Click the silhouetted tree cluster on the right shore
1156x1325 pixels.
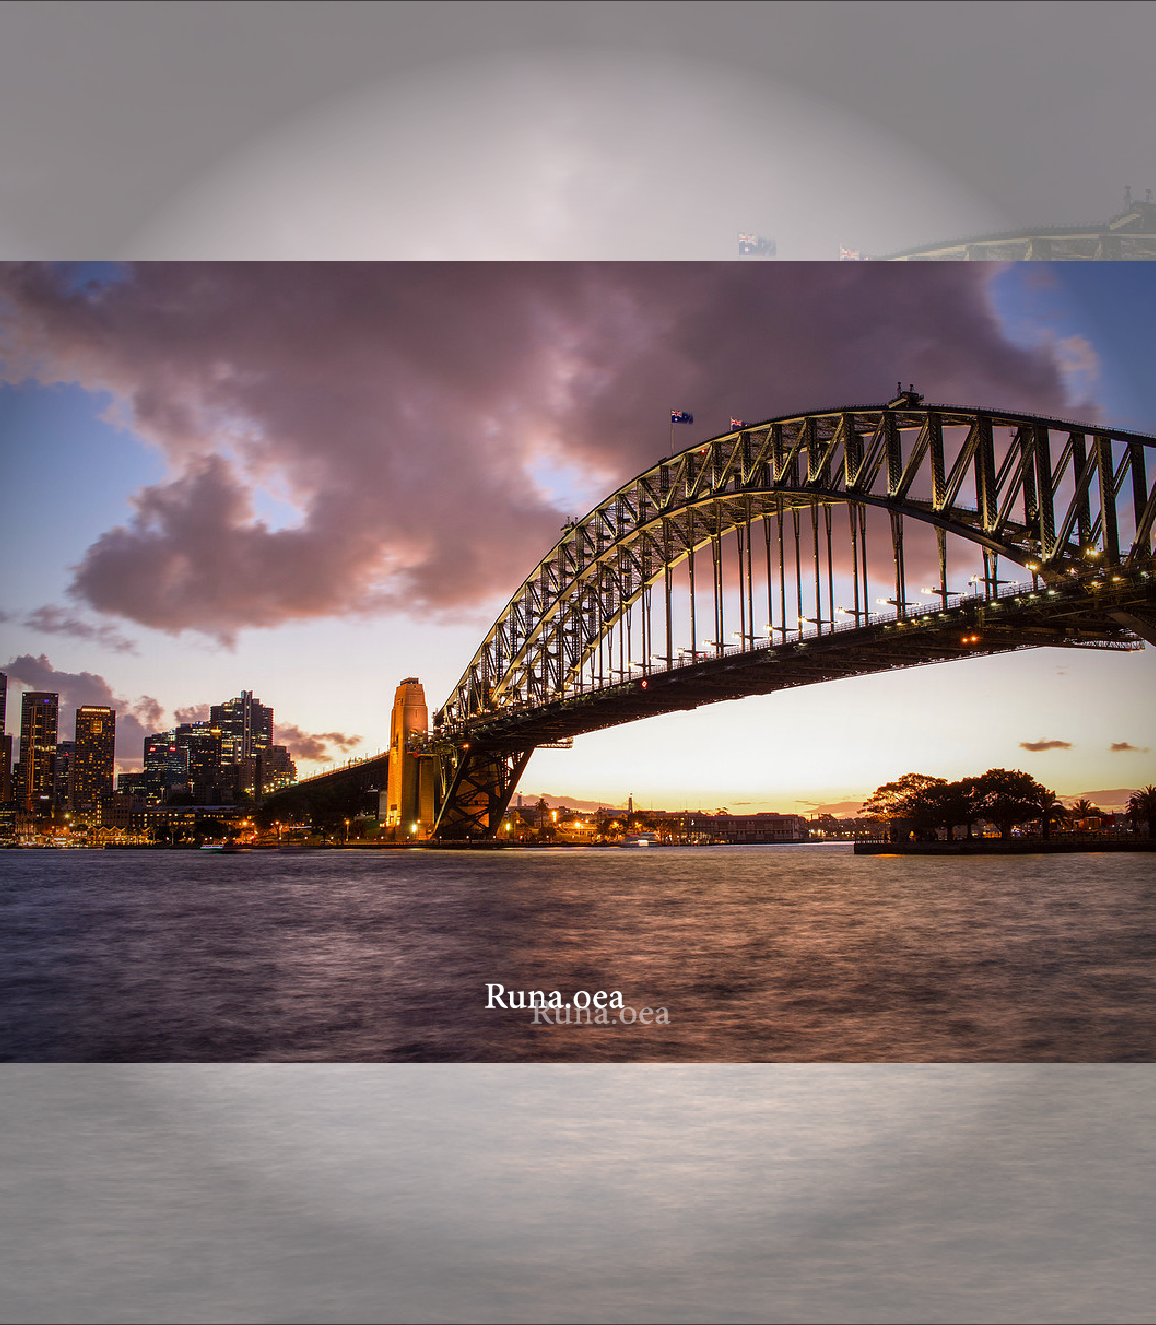pyautogui.click(x=960, y=800)
